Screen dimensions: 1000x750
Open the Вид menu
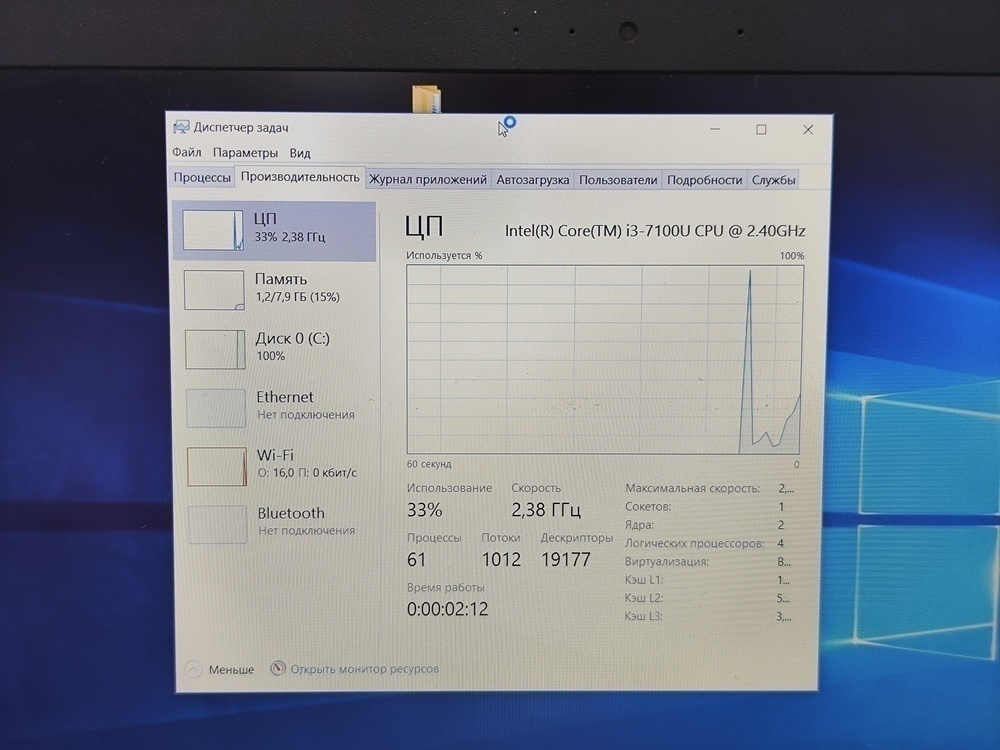pos(300,153)
